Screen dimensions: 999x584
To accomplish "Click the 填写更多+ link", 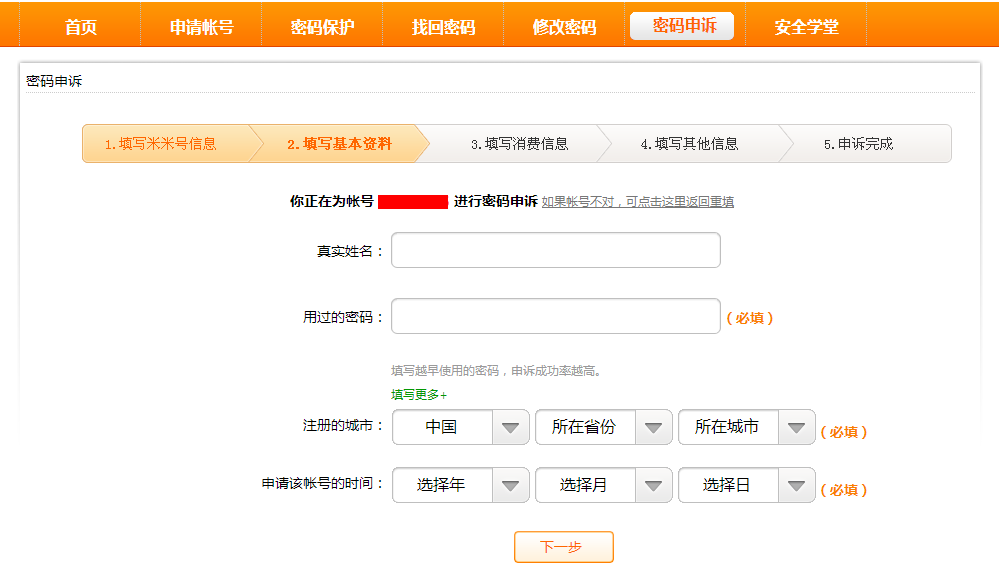I will tap(419, 395).
